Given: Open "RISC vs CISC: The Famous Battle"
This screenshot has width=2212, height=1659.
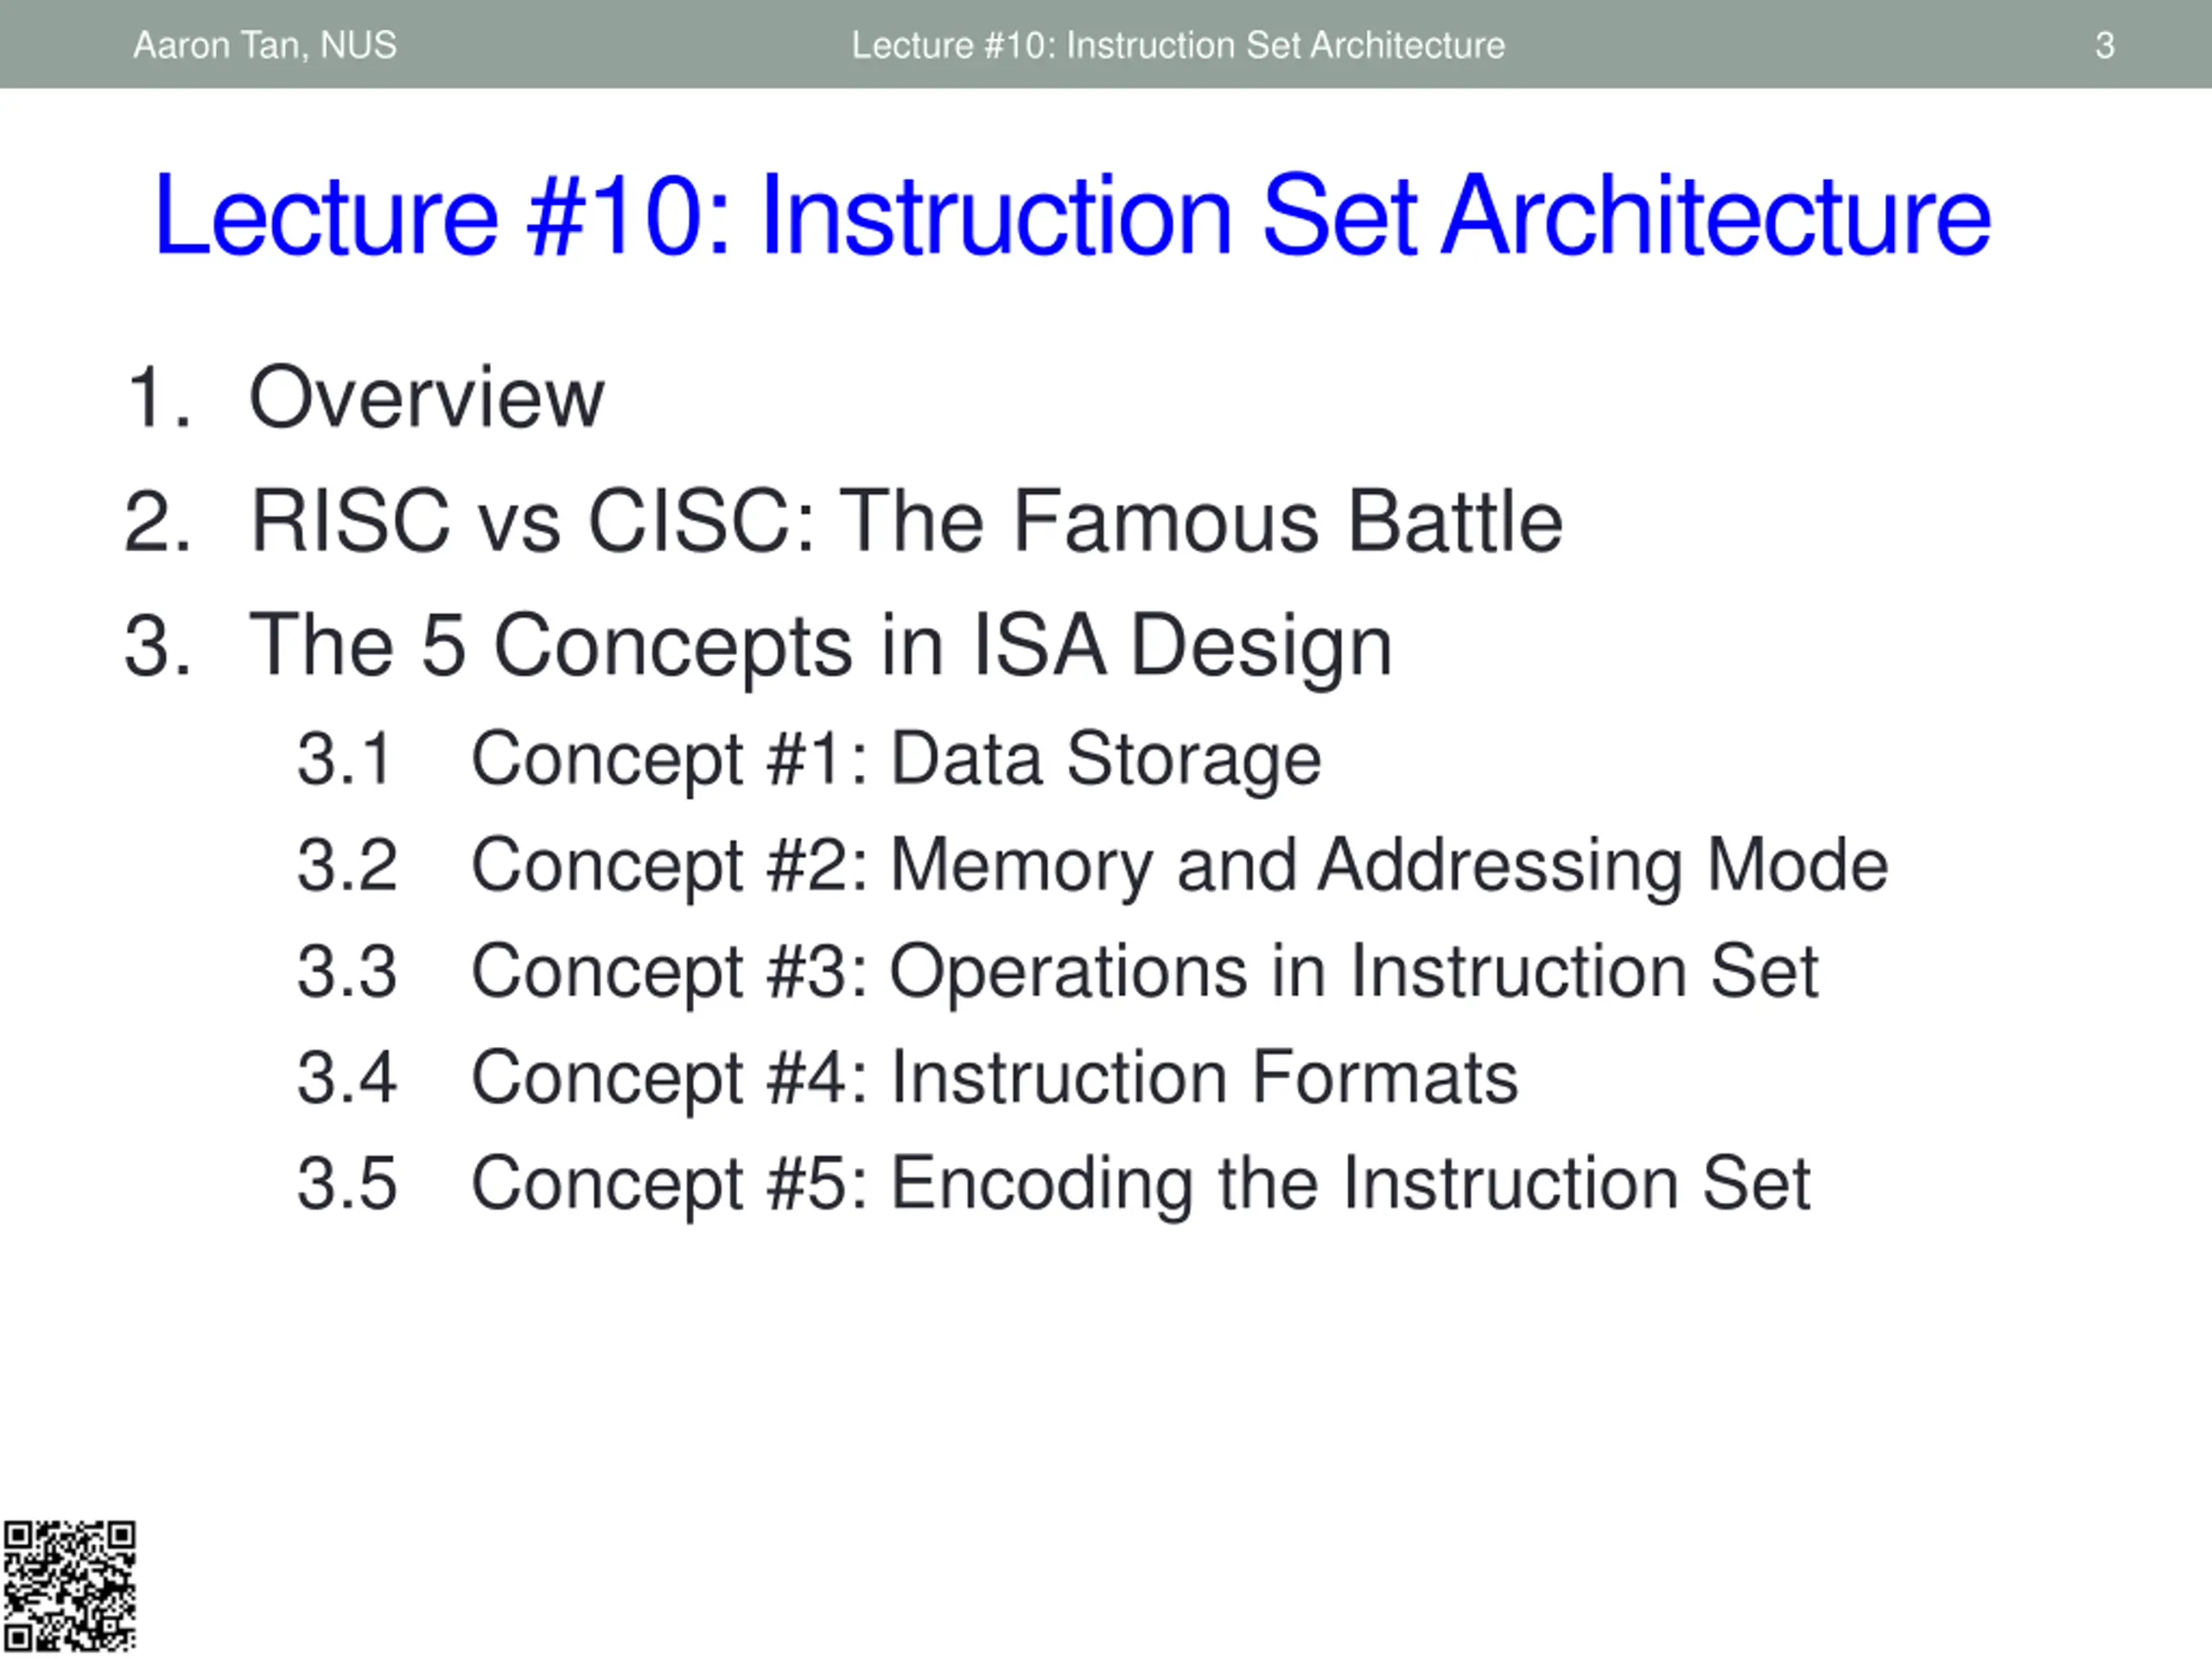Looking at the screenshot, I should 906,522.
